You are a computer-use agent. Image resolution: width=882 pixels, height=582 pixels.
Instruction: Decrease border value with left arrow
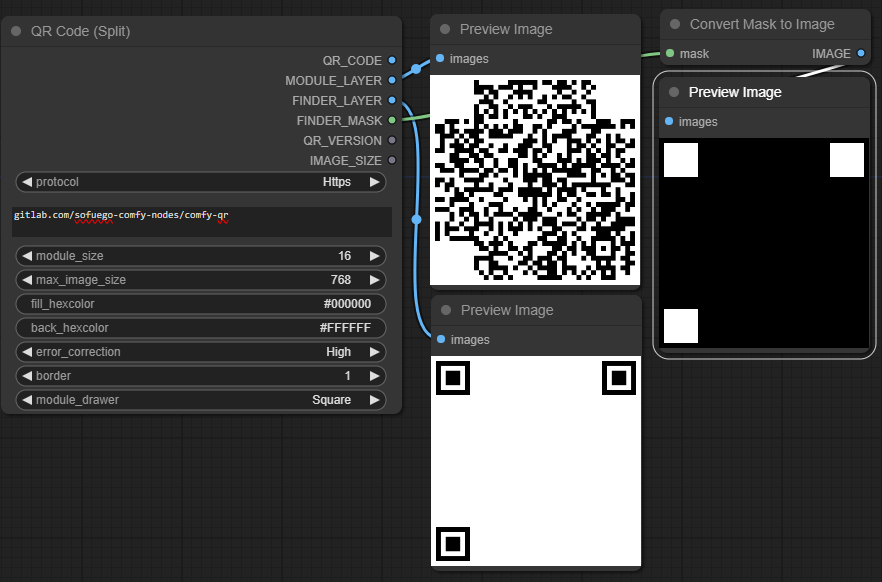[26, 376]
